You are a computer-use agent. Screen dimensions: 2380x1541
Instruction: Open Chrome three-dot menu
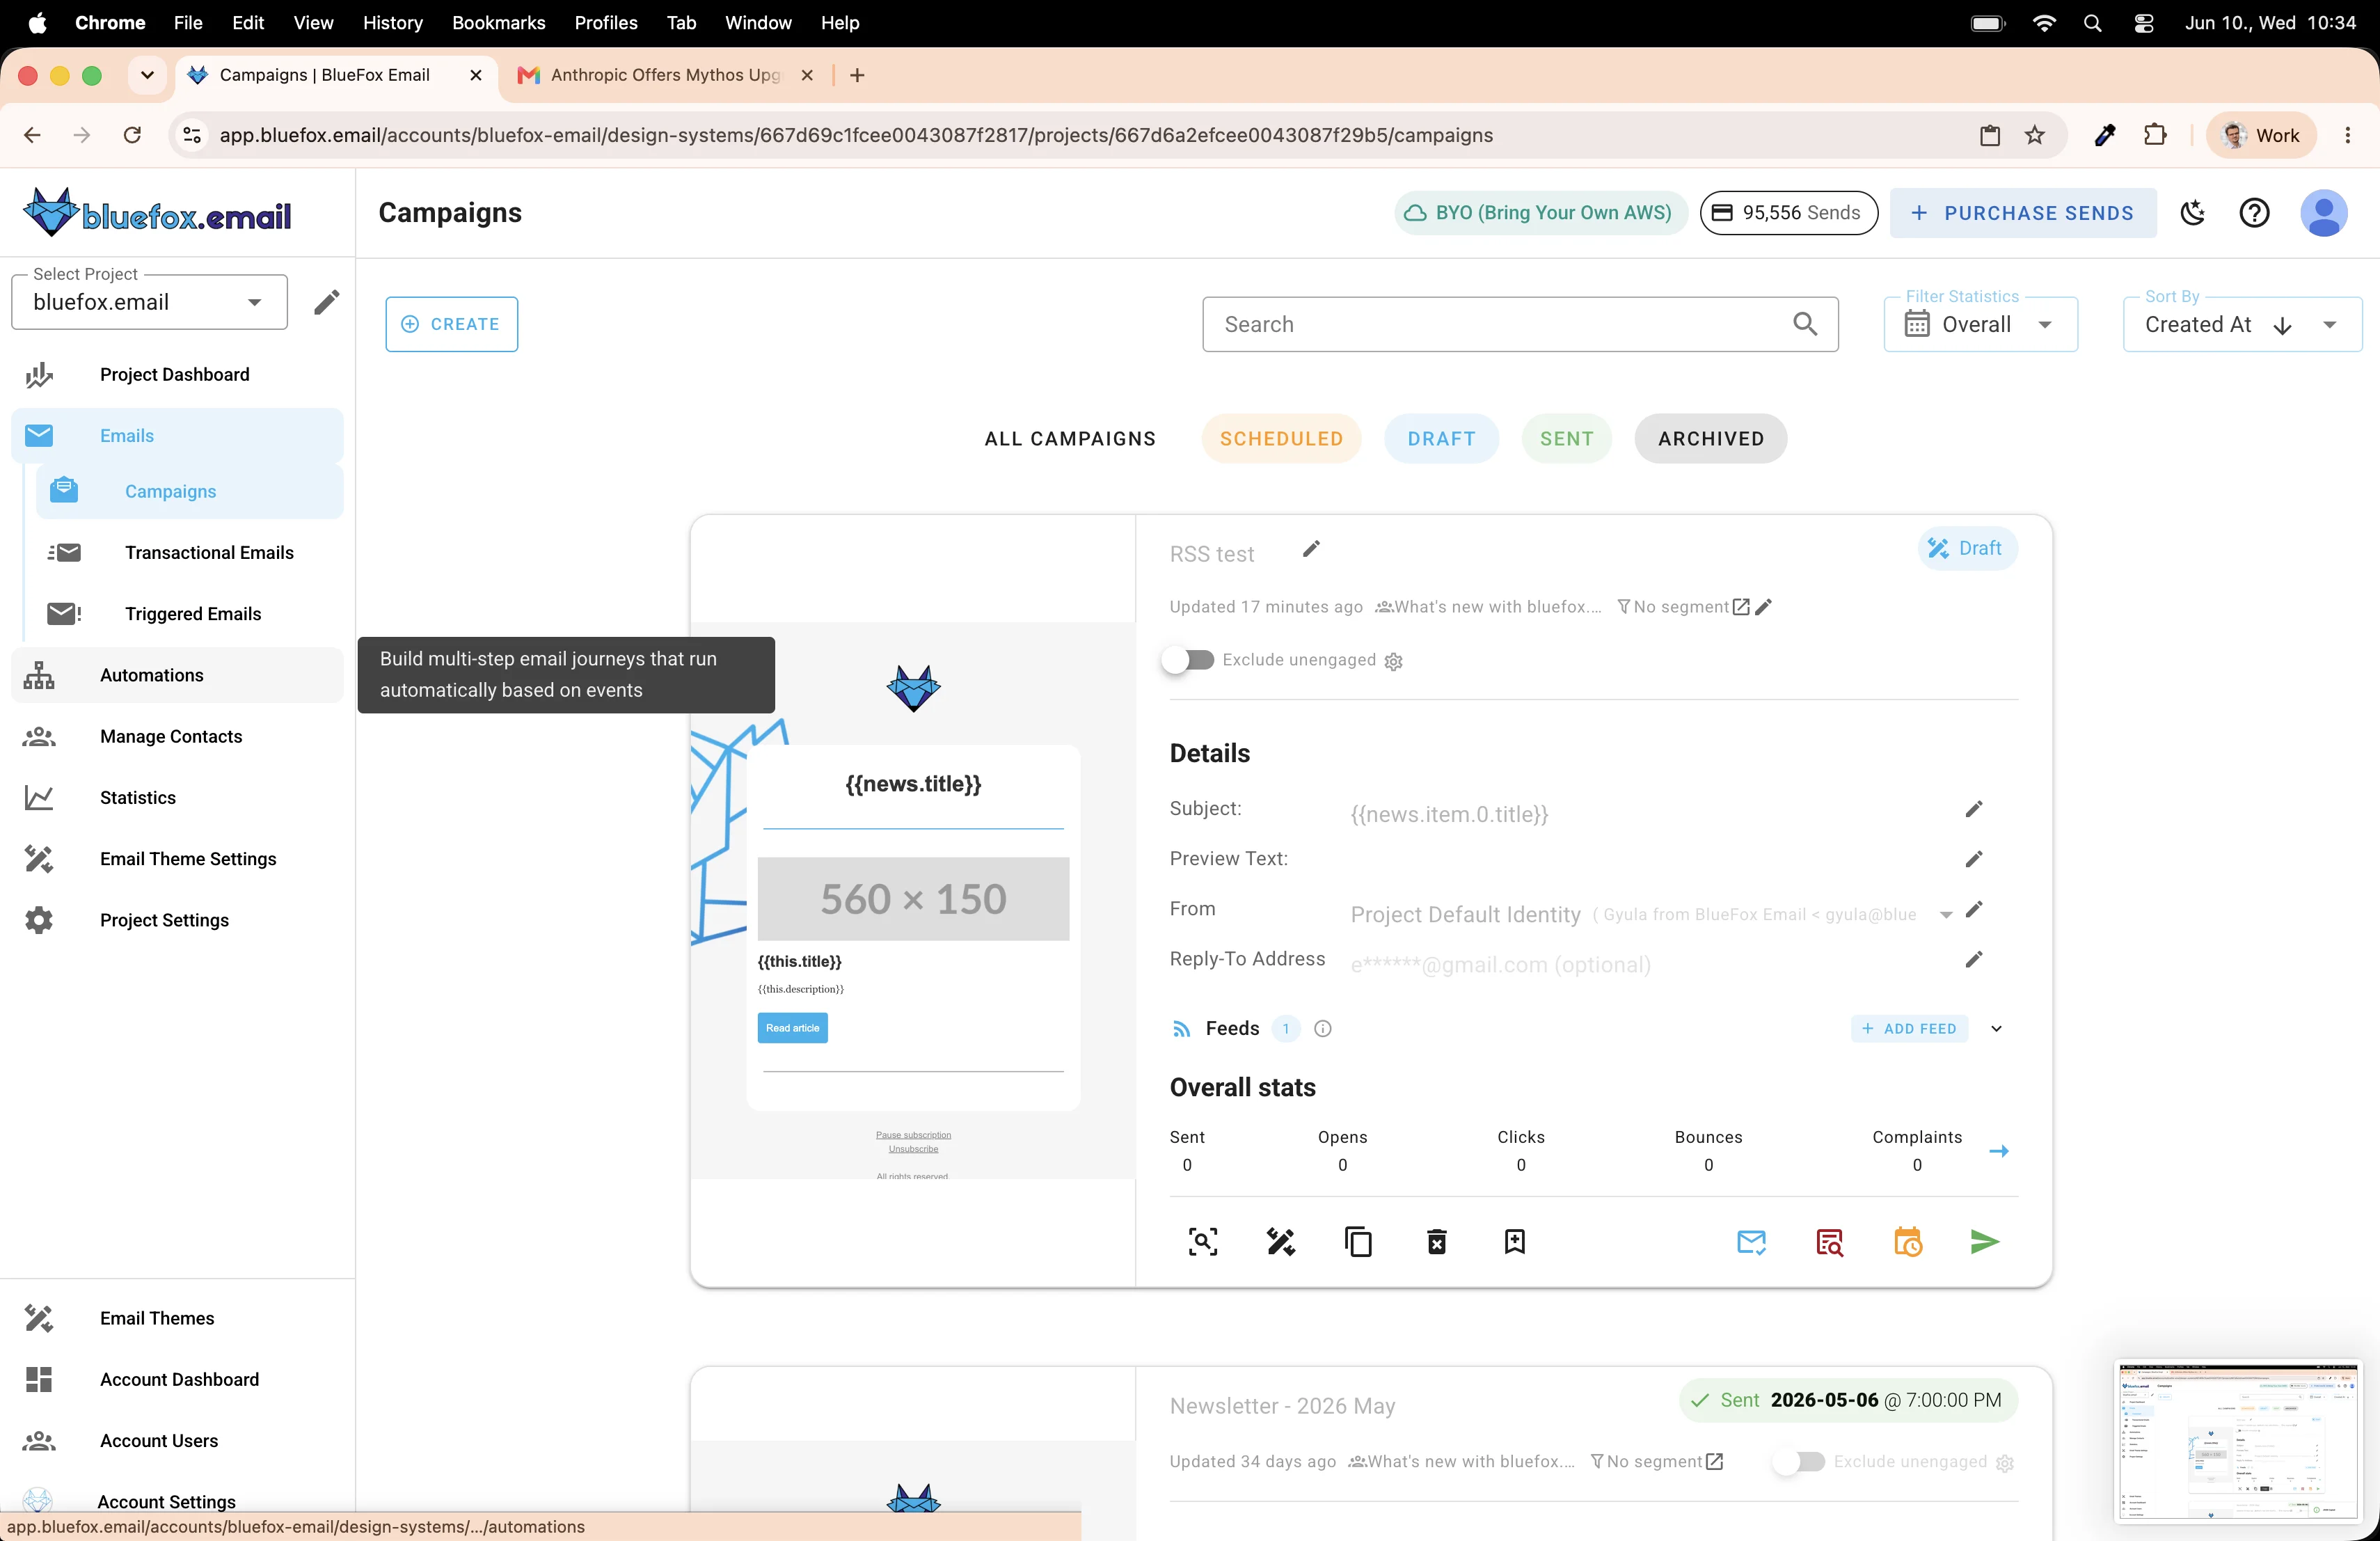(2347, 135)
